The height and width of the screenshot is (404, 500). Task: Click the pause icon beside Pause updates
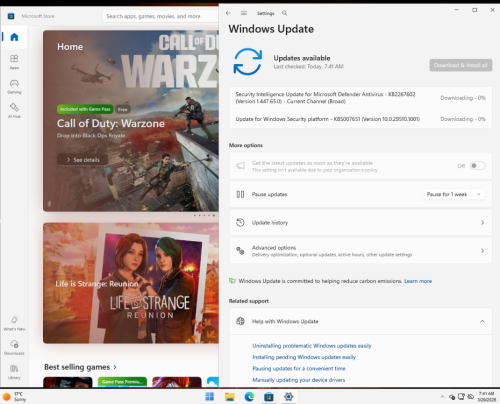click(240, 194)
